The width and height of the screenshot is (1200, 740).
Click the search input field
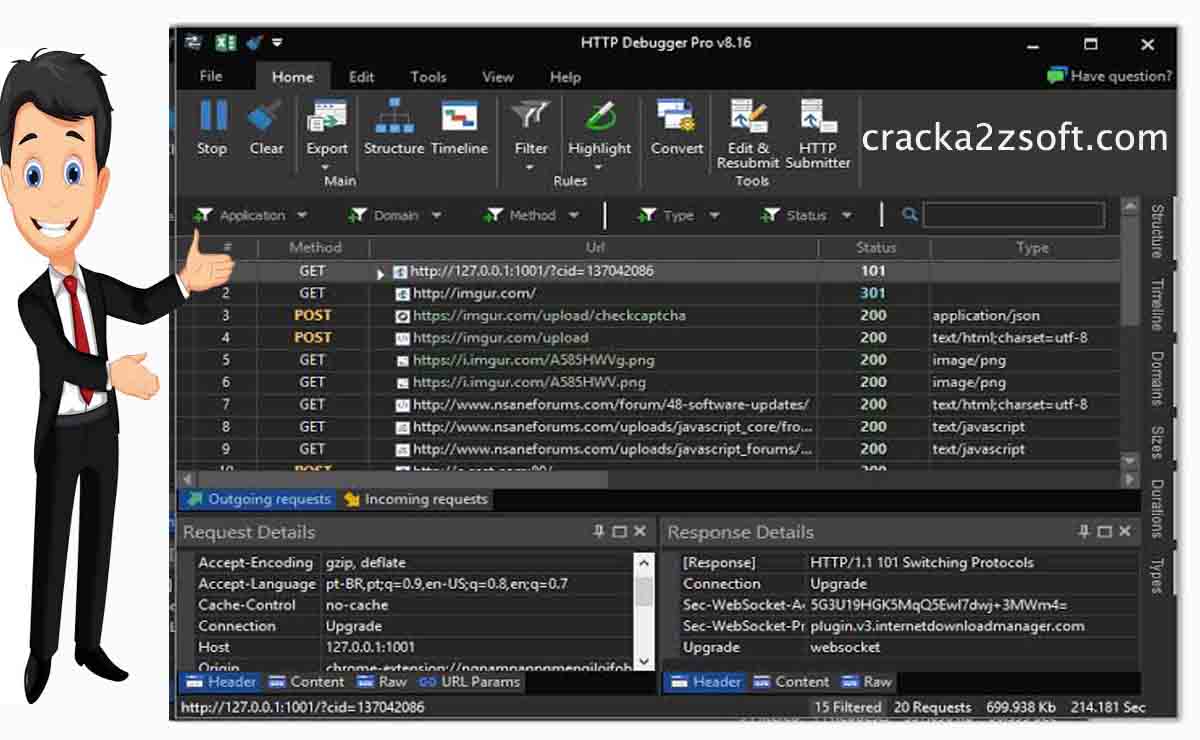coord(1014,215)
